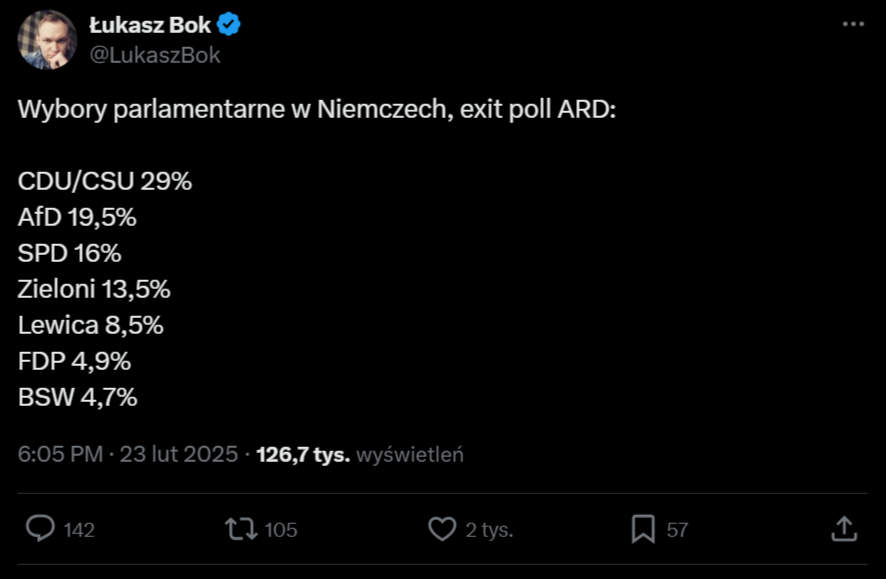Bookmark the post with bookmark icon
The height and width of the screenshot is (579, 886).
coord(643,529)
